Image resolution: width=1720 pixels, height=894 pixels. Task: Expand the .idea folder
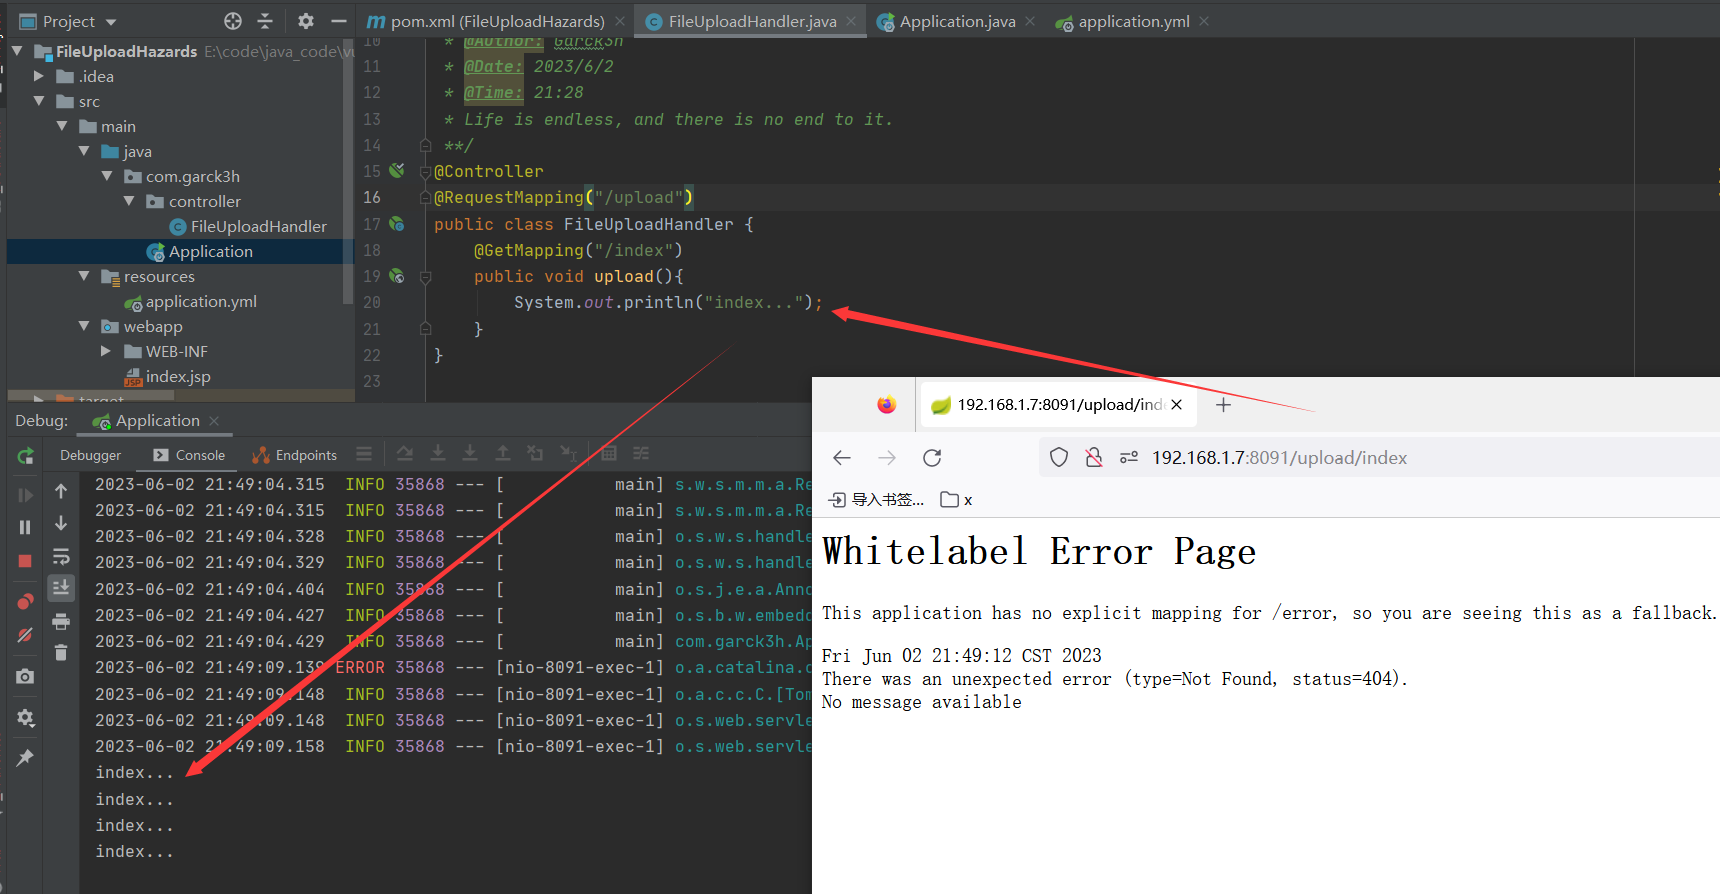coord(39,76)
